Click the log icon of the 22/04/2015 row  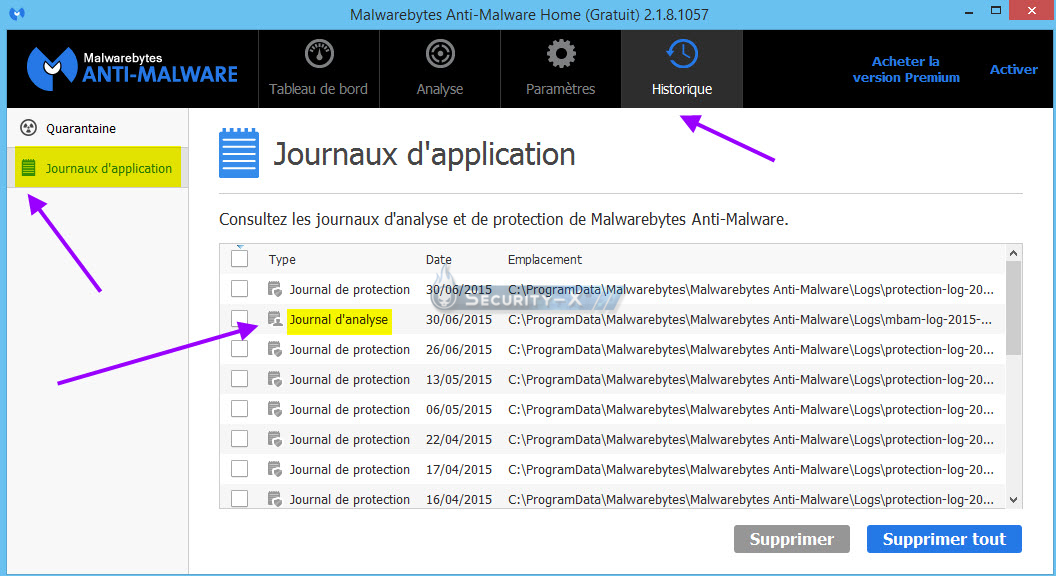coord(275,439)
